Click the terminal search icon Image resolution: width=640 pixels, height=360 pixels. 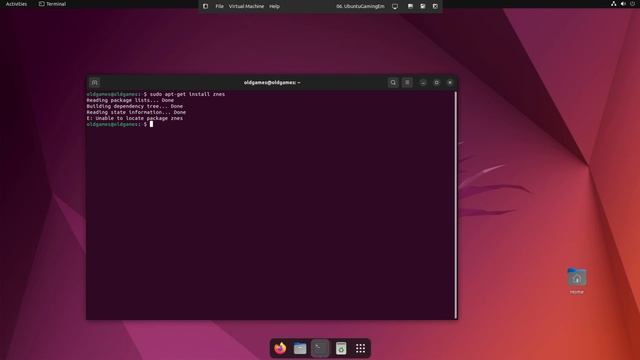pyautogui.click(x=393, y=82)
